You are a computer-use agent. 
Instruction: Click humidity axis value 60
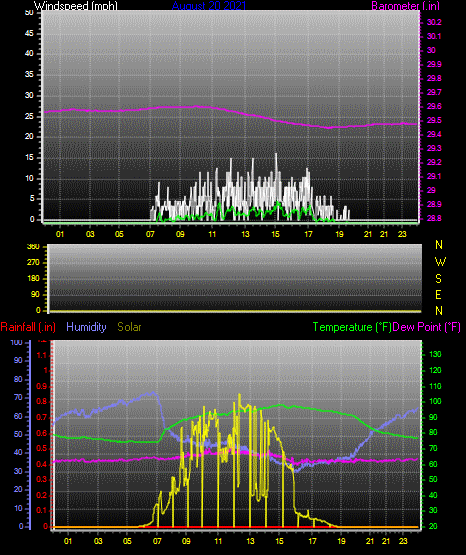click(x=18, y=416)
